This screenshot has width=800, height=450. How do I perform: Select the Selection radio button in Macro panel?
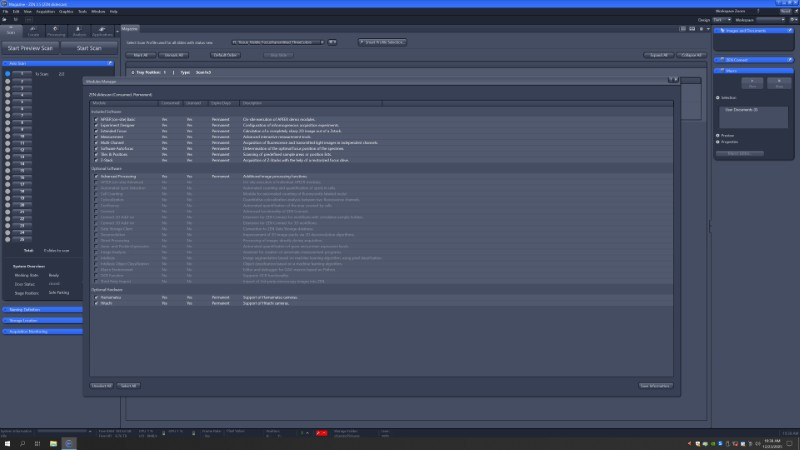point(718,98)
